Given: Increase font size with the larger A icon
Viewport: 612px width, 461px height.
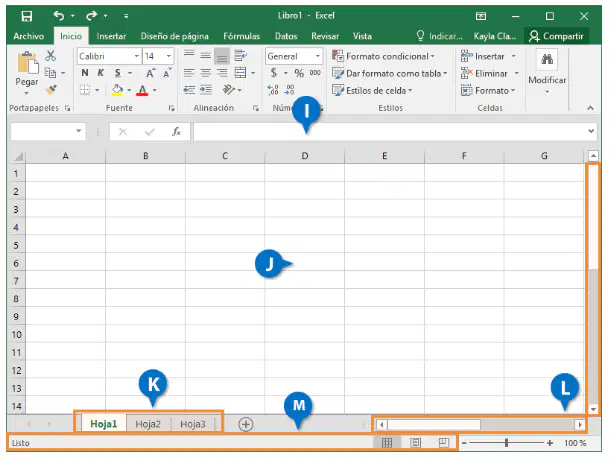Looking at the screenshot, I should click(150, 73).
